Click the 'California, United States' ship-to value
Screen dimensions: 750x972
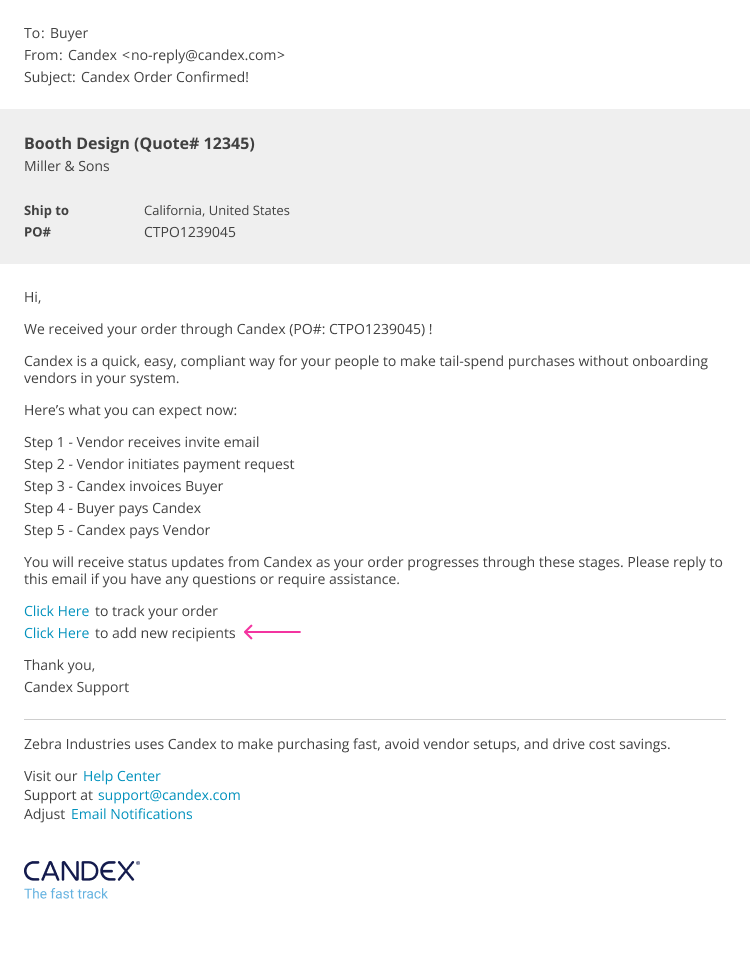click(x=217, y=210)
